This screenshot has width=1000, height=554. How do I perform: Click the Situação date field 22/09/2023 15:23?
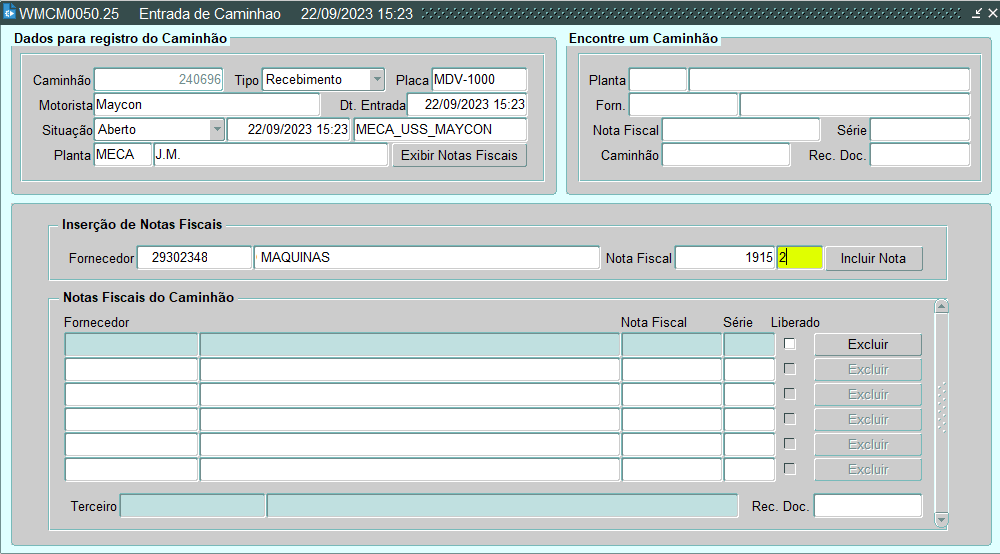pos(289,130)
